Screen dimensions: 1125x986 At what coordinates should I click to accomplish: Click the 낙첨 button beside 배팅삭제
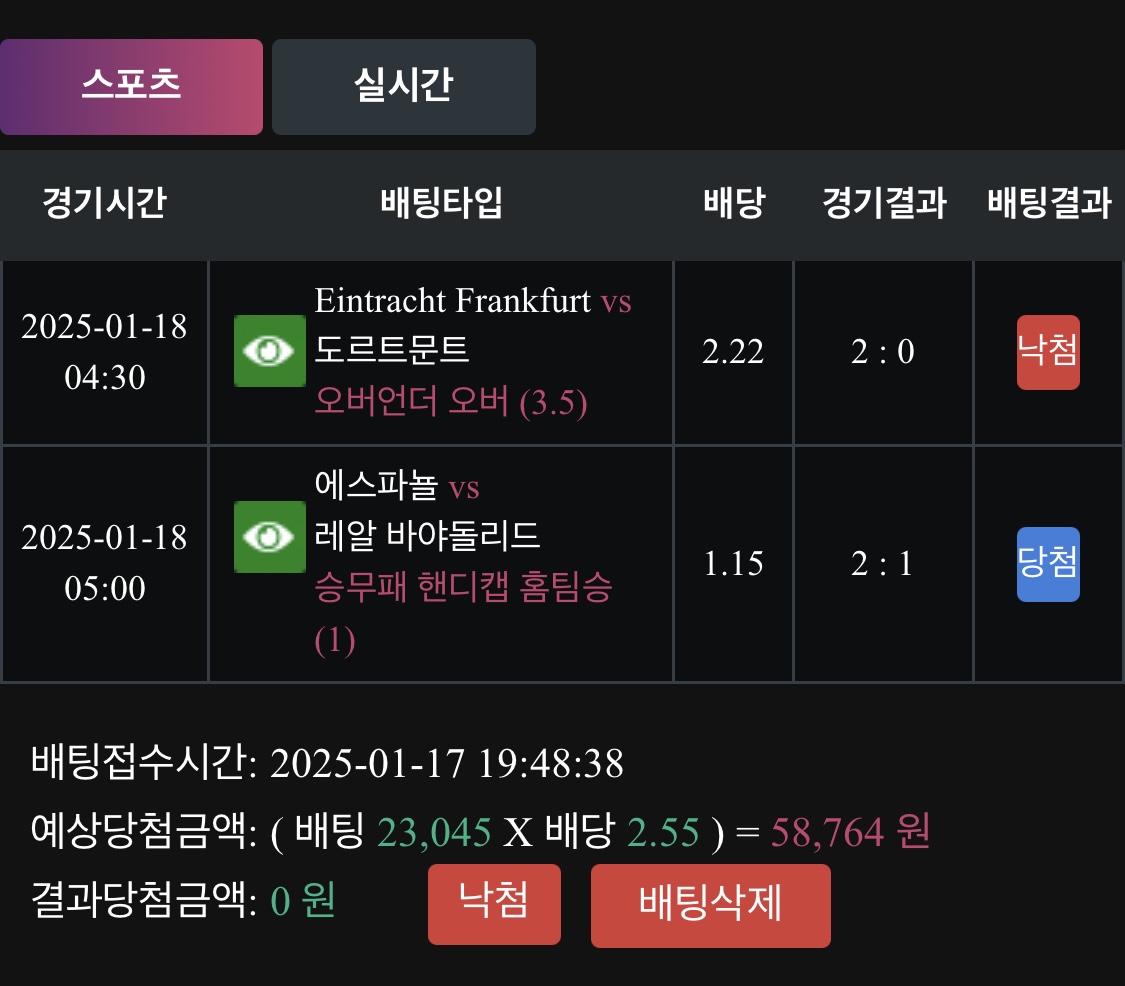click(x=494, y=904)
